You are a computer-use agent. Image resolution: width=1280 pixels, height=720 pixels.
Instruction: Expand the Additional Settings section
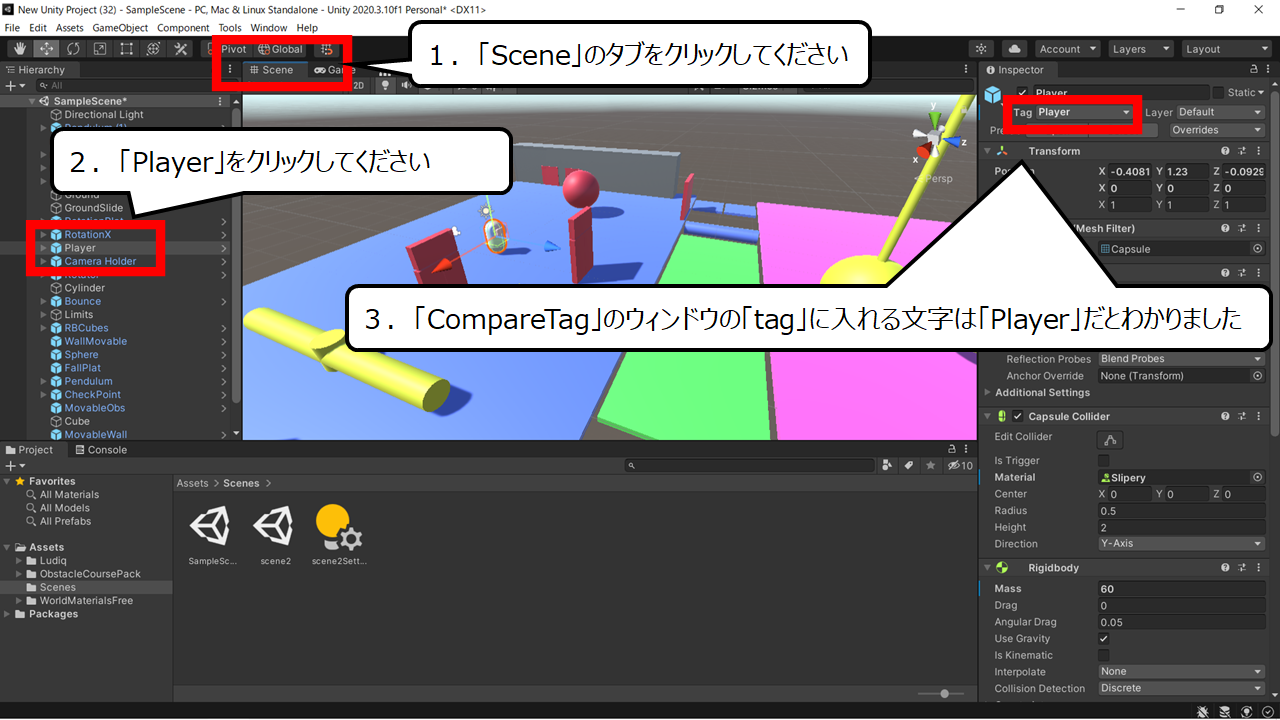pyautogui.click(x=1042, y=393)
